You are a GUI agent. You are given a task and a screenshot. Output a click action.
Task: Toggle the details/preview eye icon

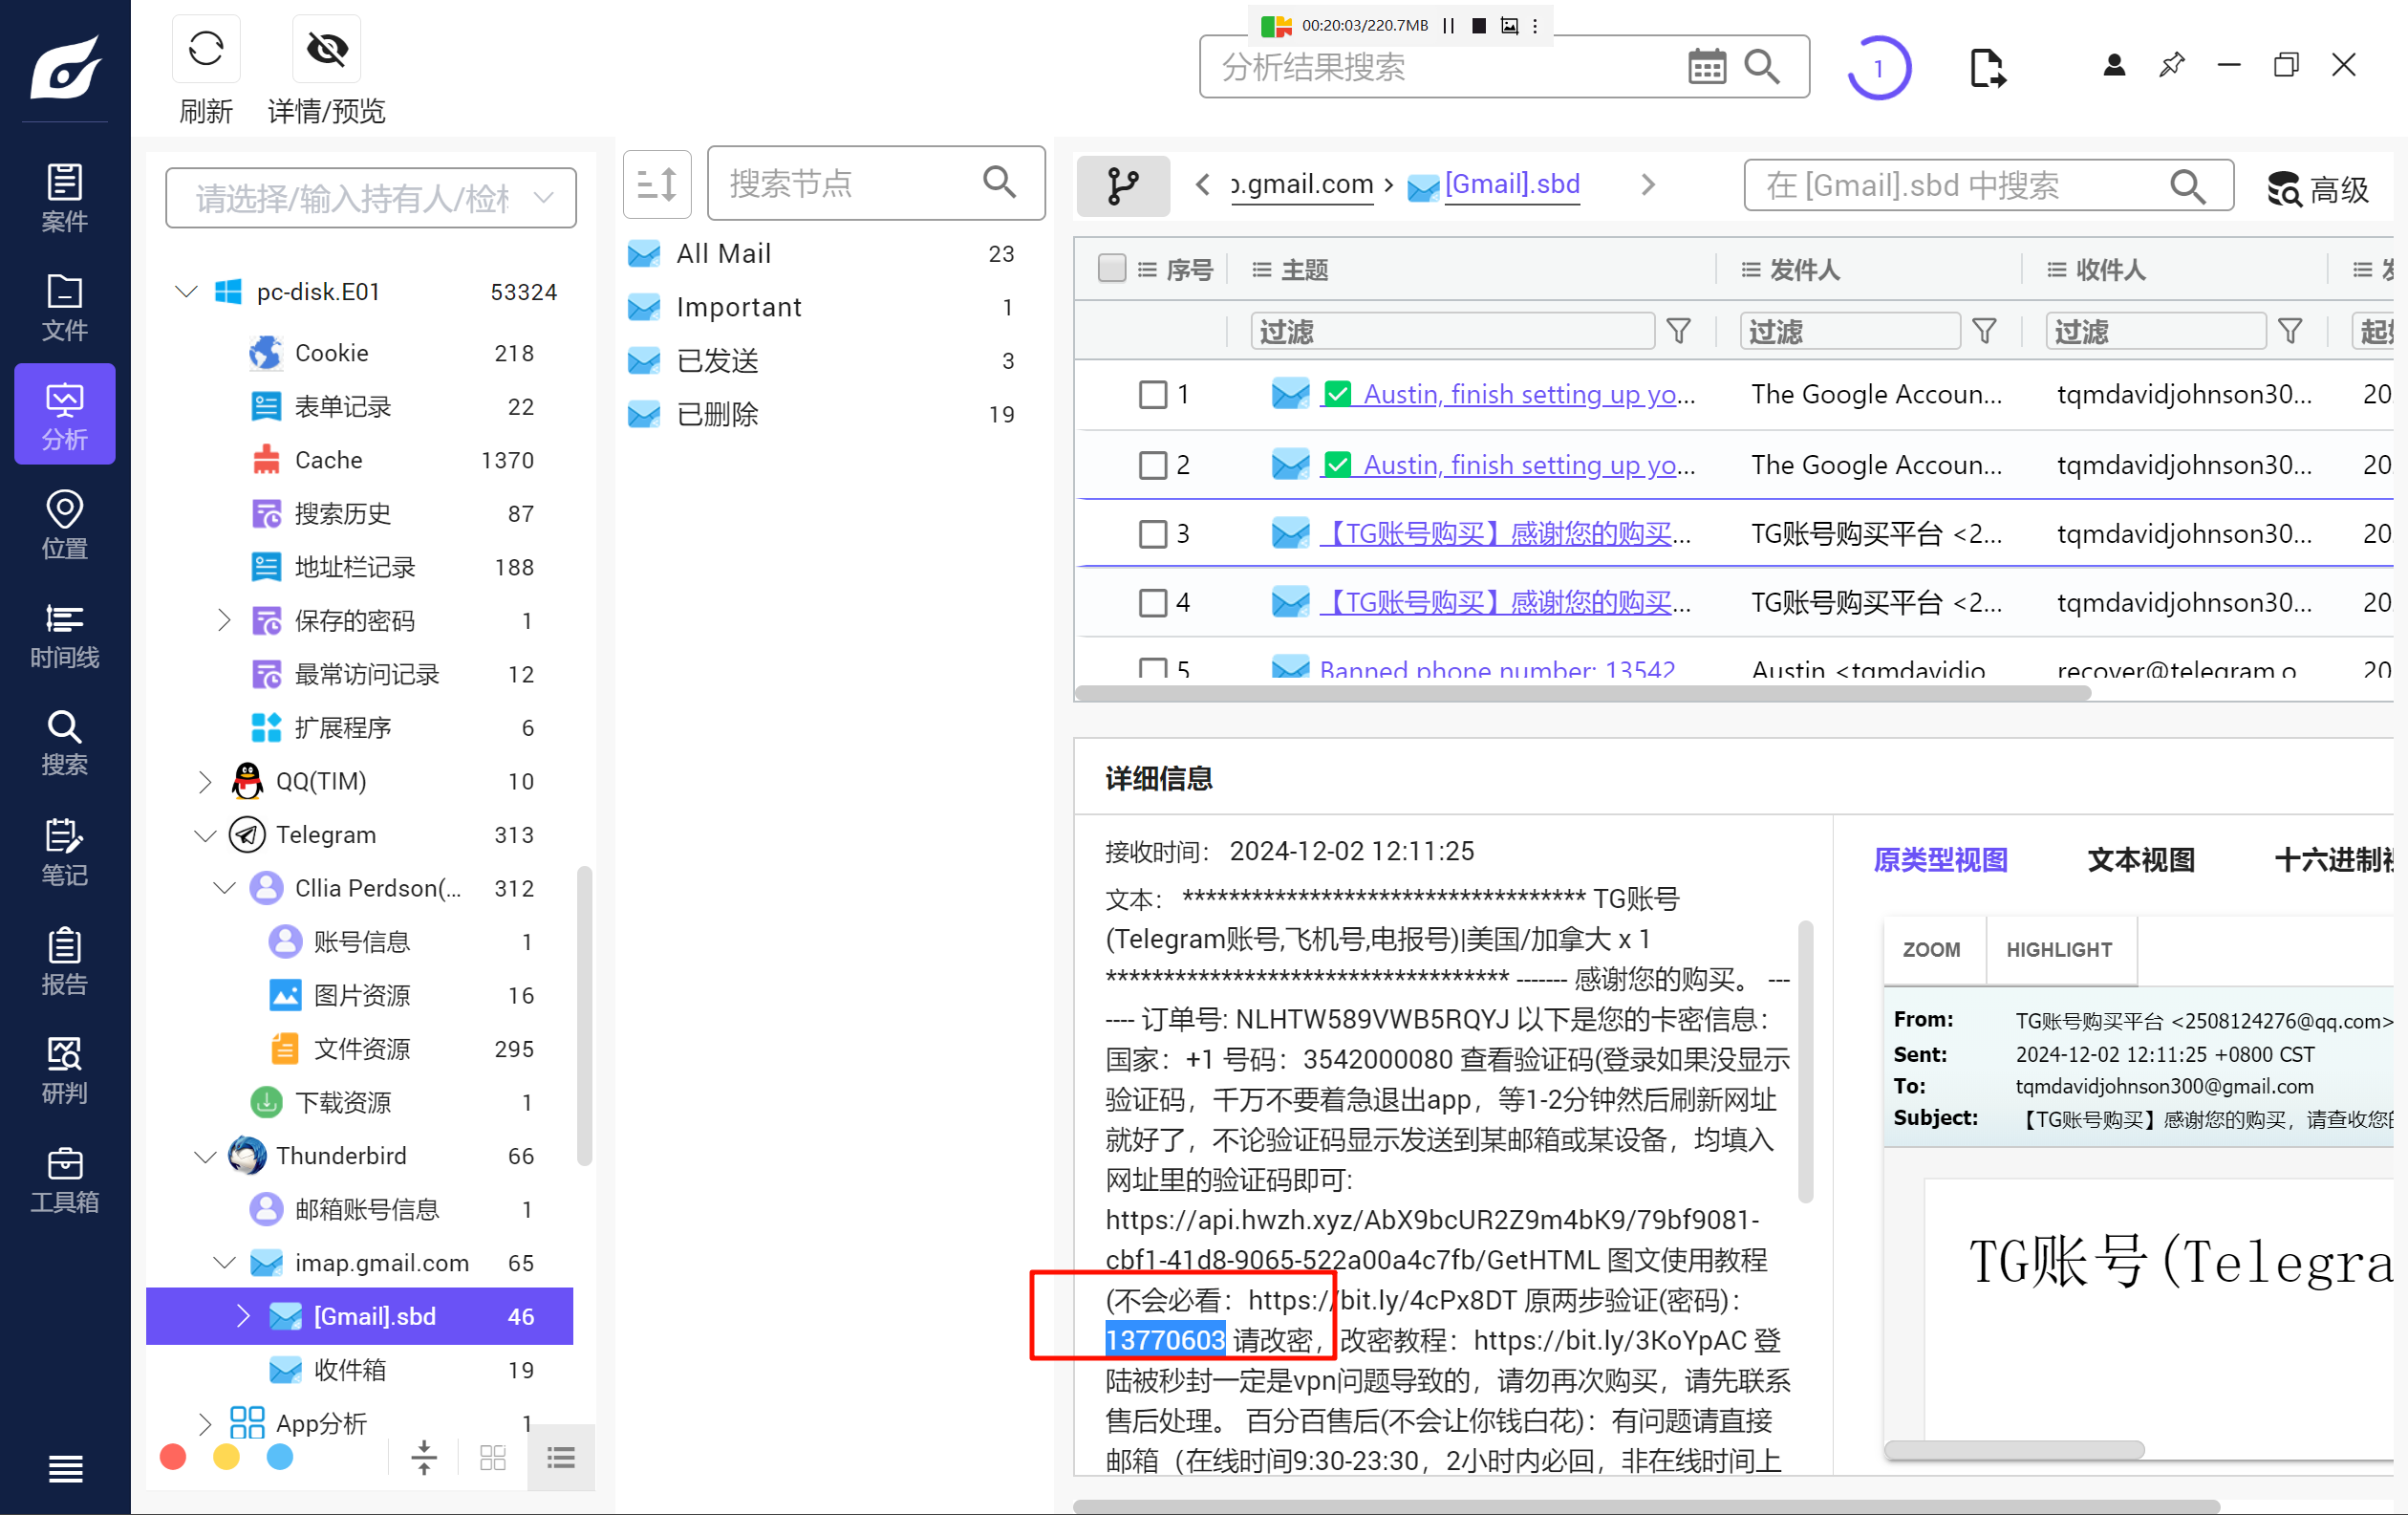tap(326, 49)
